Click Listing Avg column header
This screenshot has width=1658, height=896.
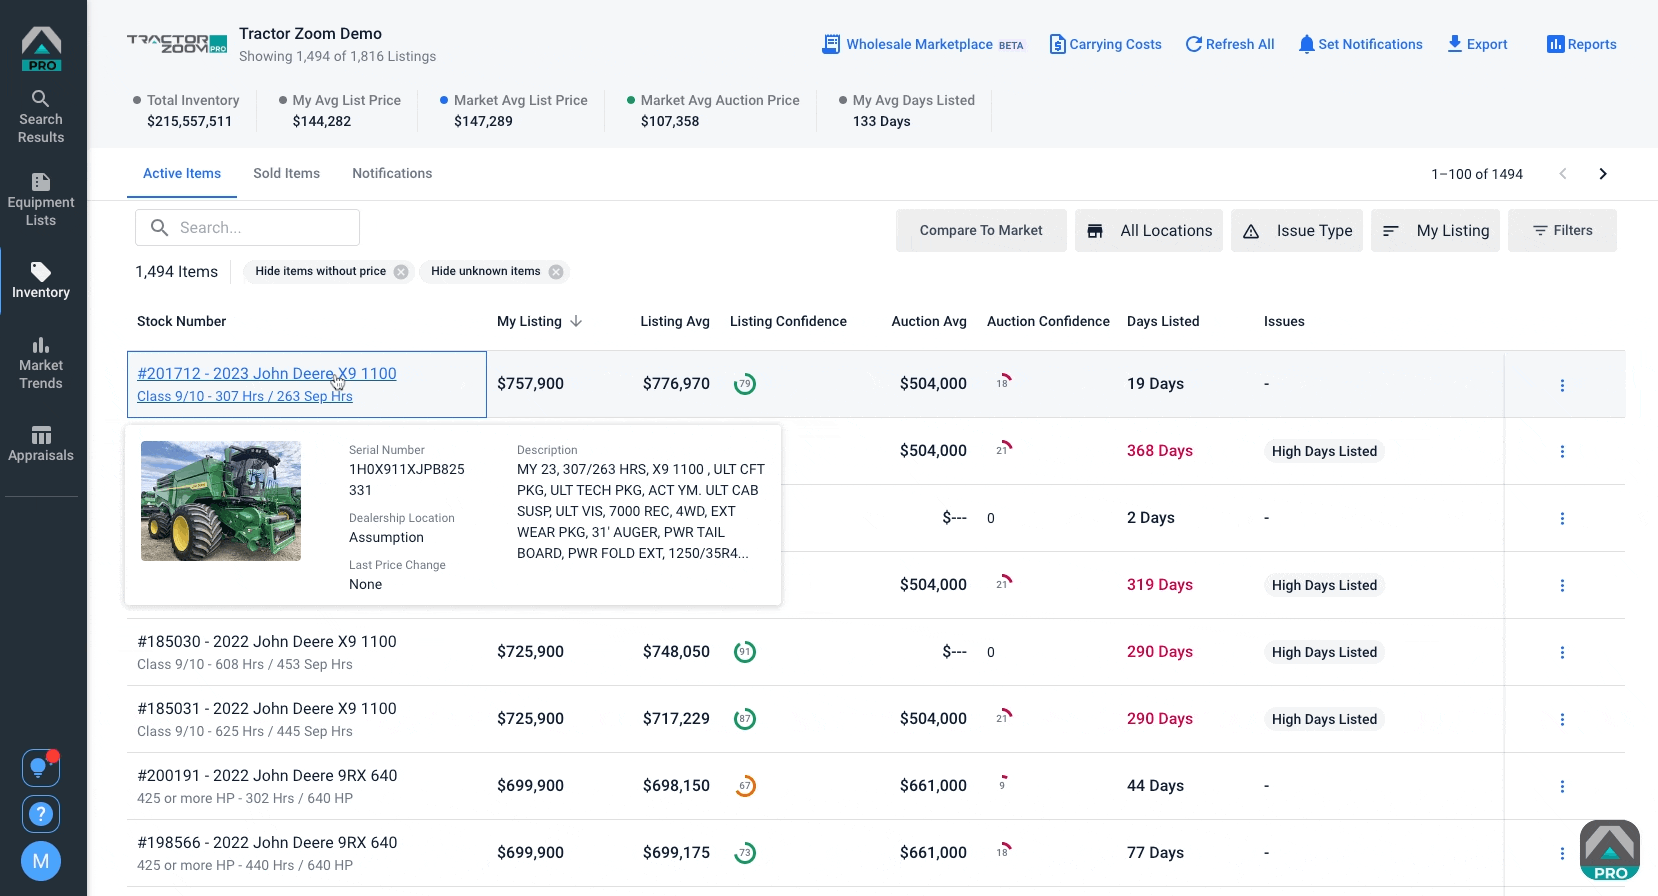(675, 321)
